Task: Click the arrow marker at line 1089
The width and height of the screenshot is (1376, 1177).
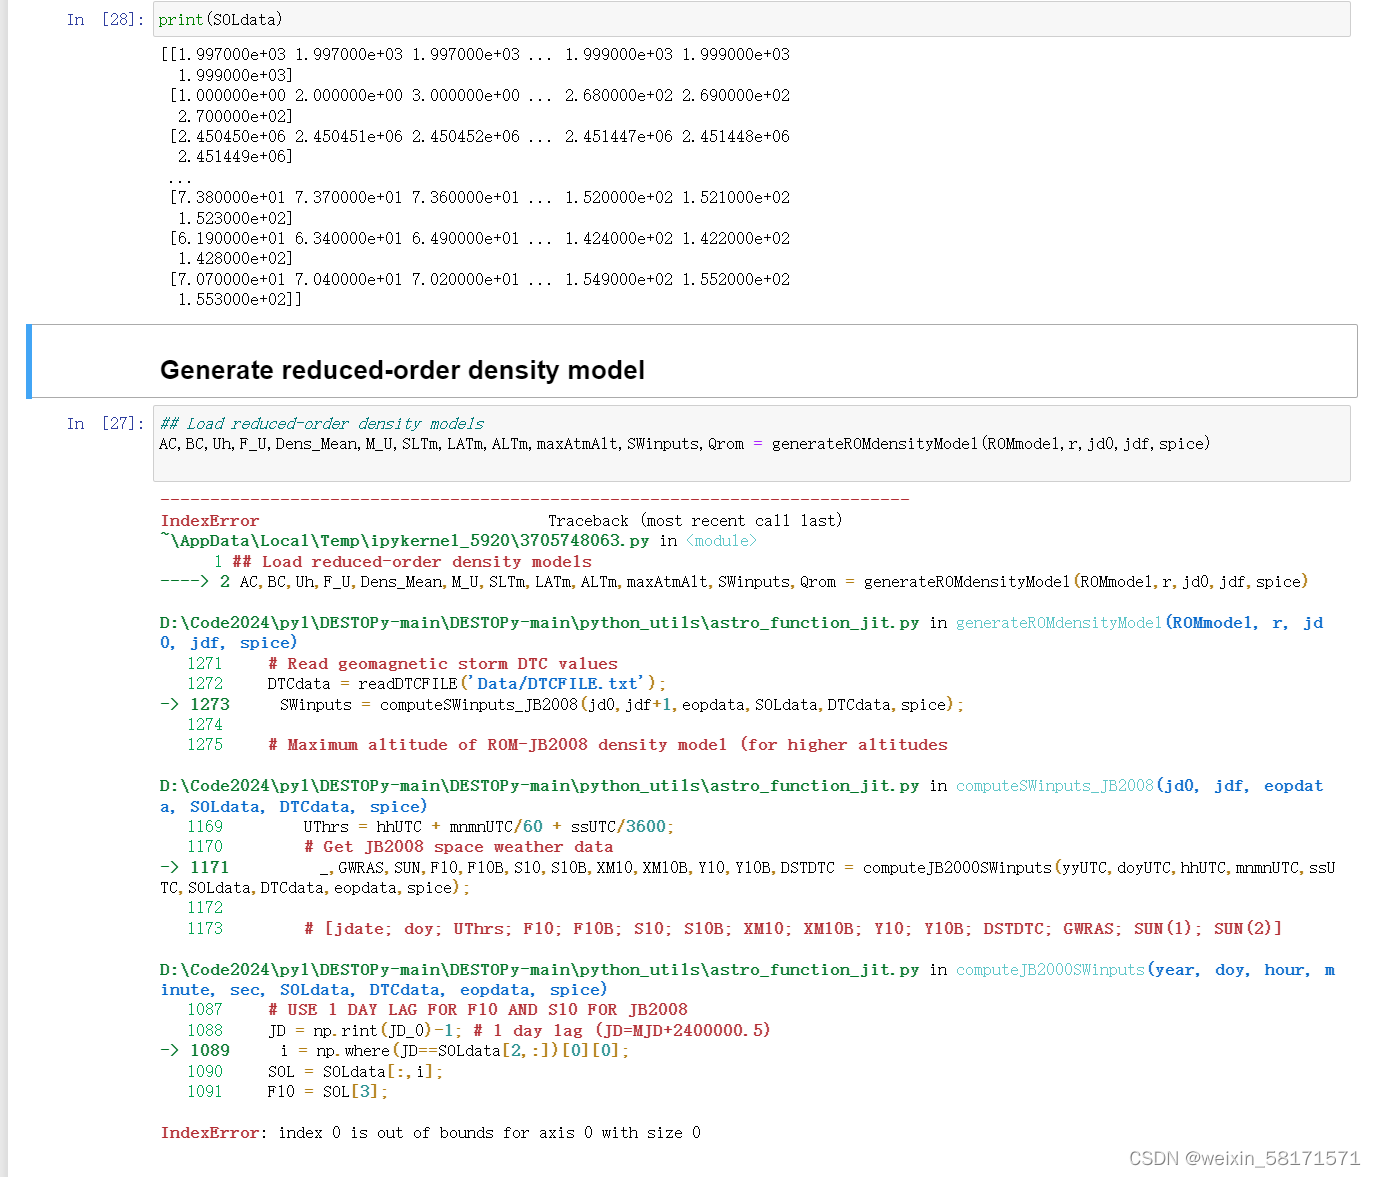Action: 169,1050
